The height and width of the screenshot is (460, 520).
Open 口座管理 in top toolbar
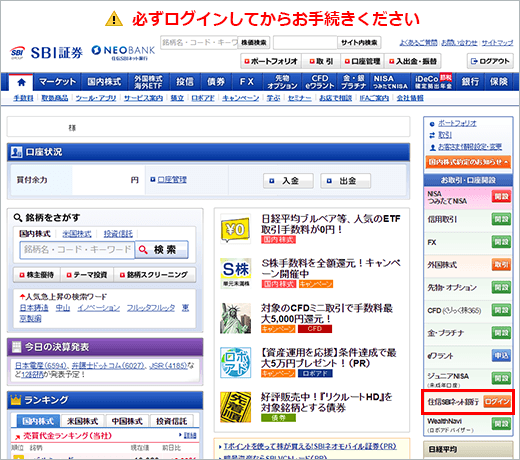pyautogui.click(x=362, y=61)
